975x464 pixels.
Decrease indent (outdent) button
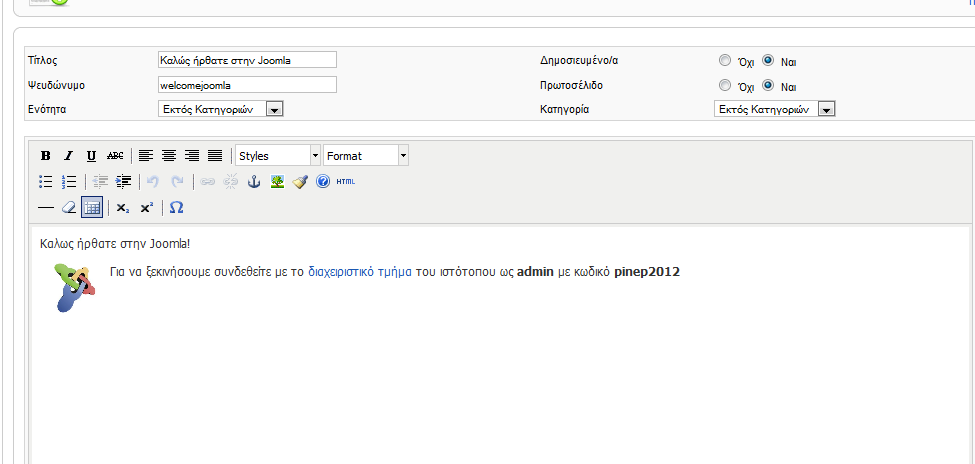pos(100,182)
